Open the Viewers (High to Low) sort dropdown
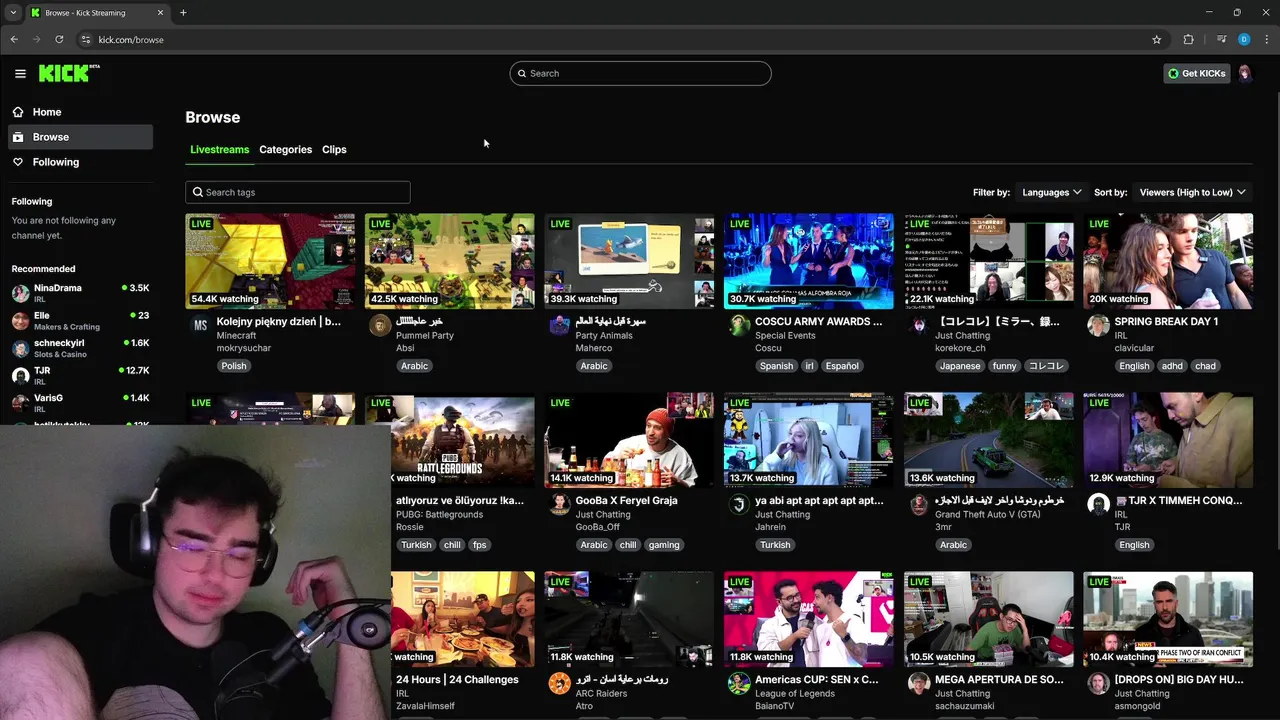This screenshot has width=1280, height=720. (x=1192, y=192)
